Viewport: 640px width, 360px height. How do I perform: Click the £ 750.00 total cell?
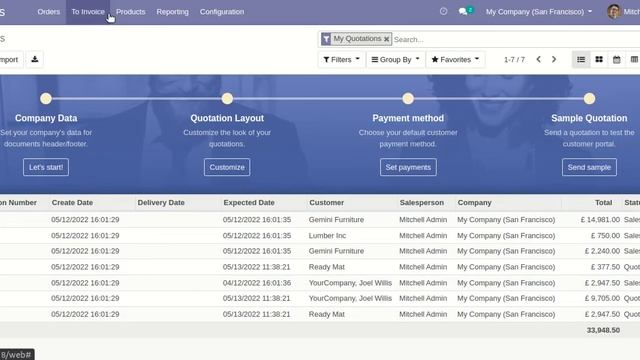pos(605,236)
